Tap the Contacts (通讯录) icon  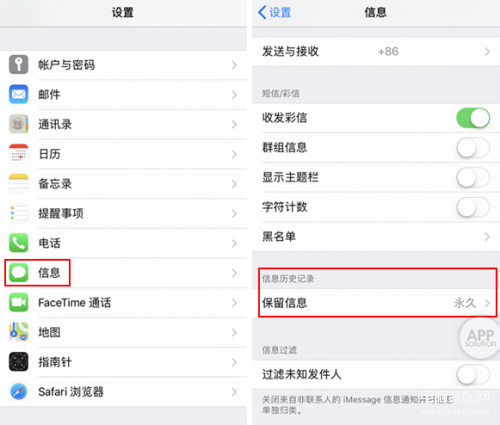pyautogui.click(x=18, y=124)
